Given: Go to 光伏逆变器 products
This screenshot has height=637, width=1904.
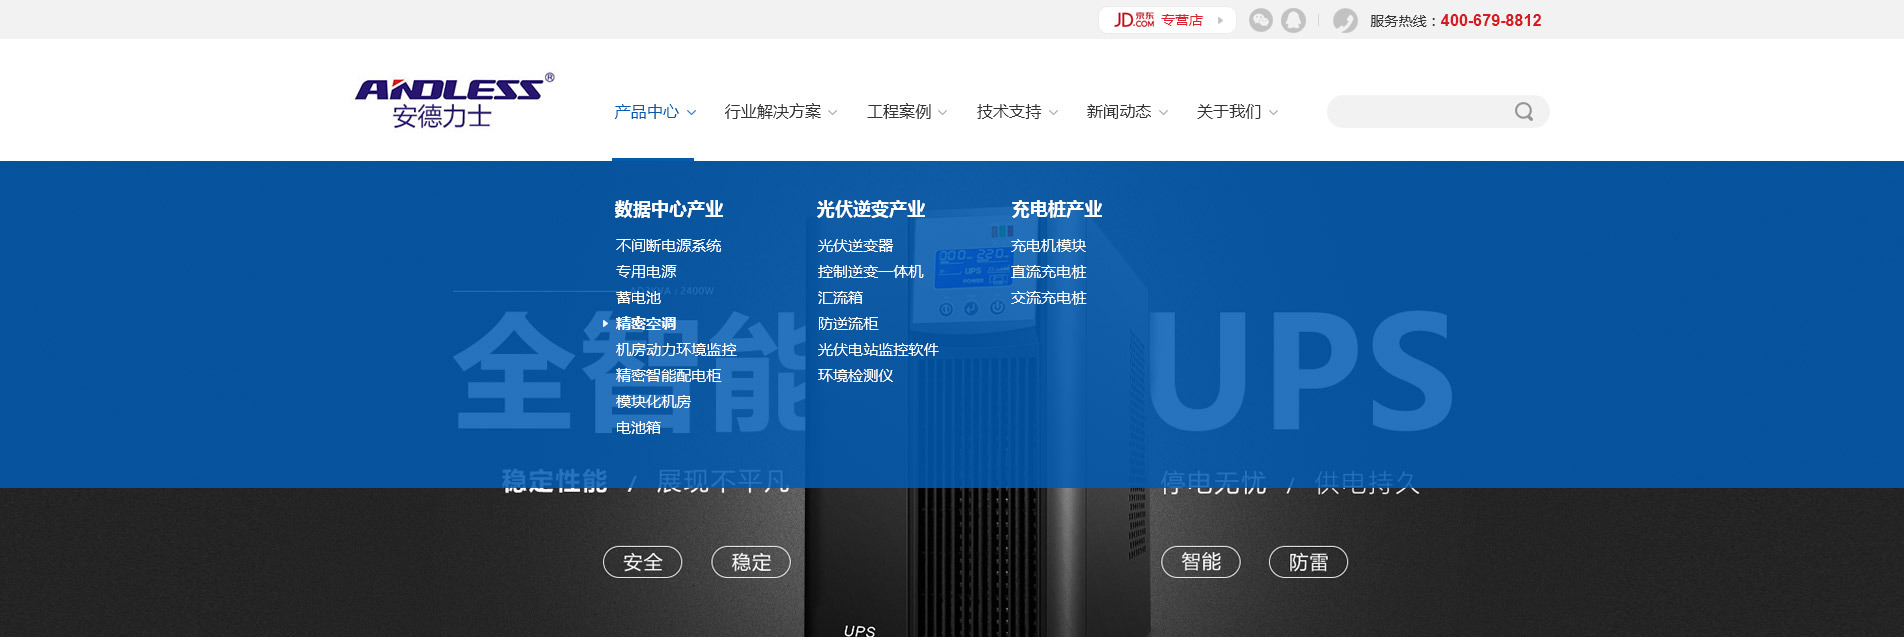Looking at the screenshot, I should [x=855, y=246].
